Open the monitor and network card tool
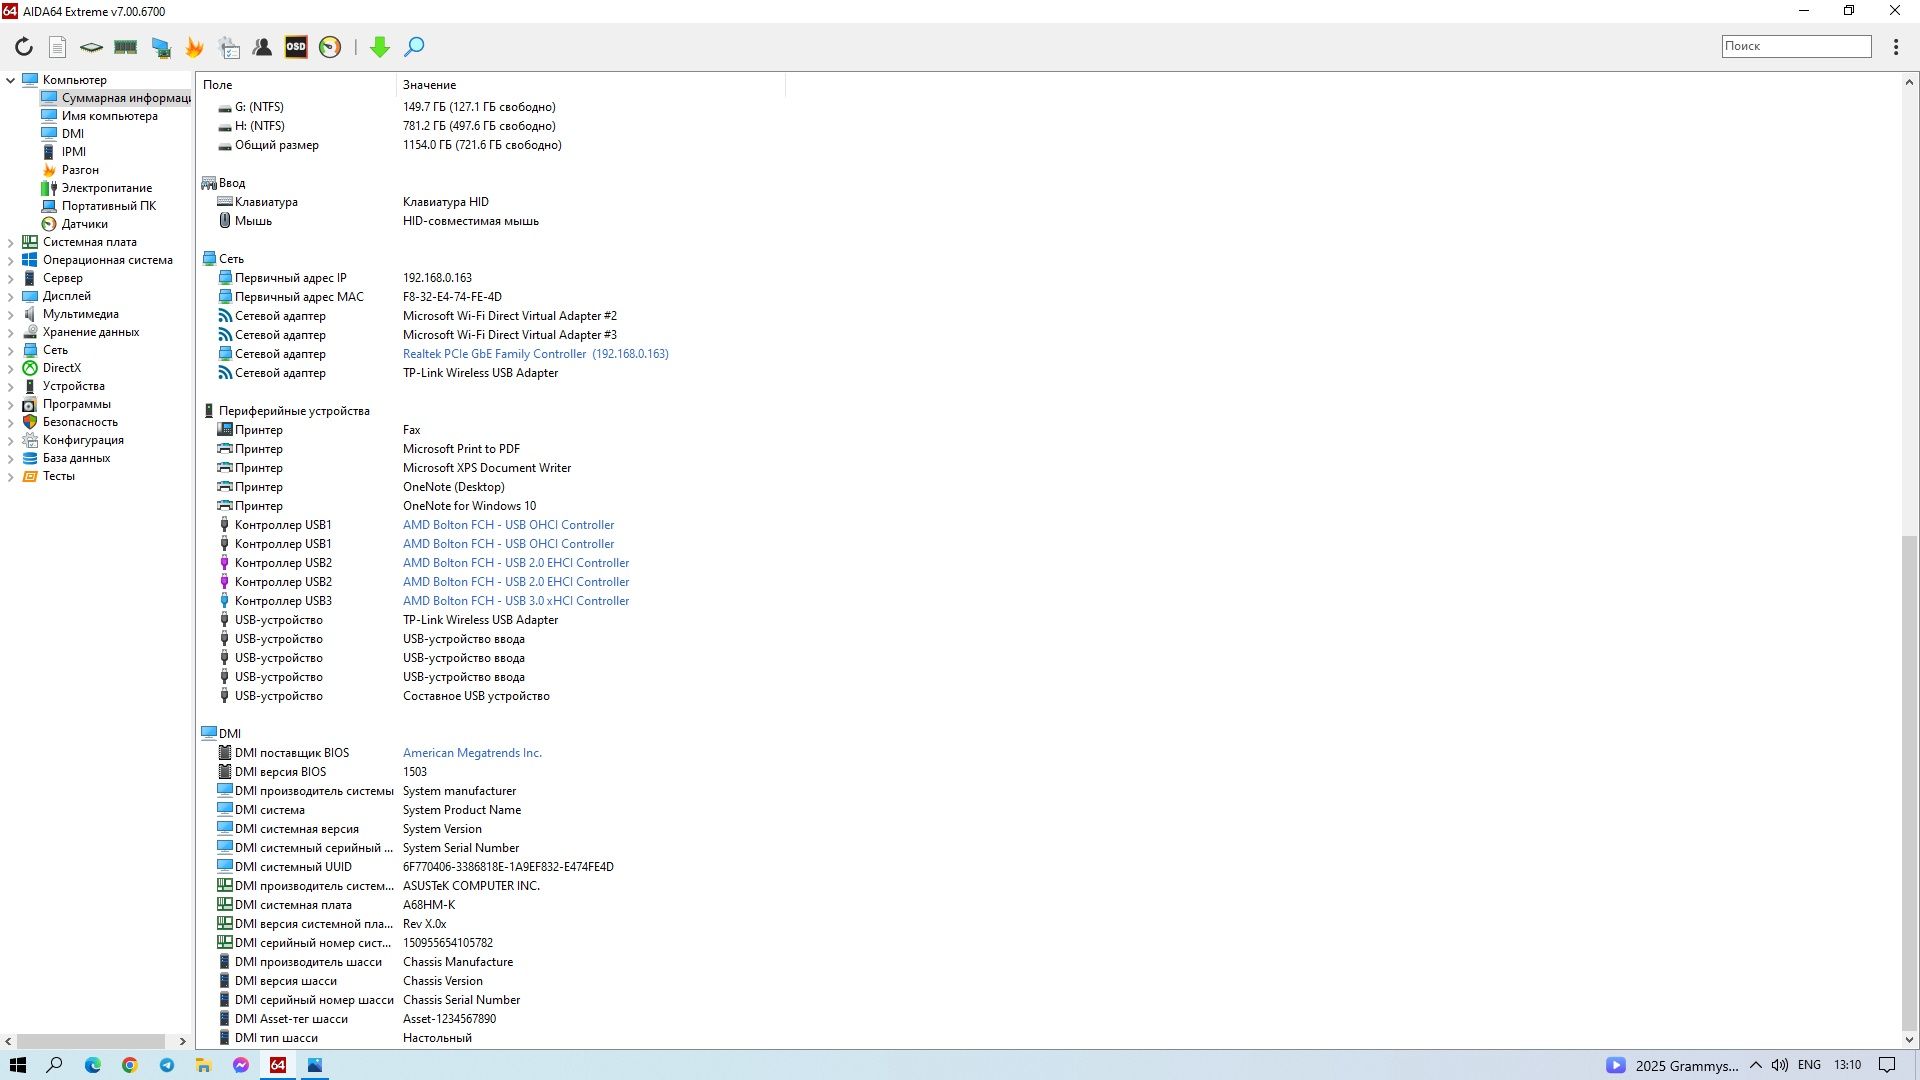This screenshot has height=1080, width=1920. click(160, 47)
